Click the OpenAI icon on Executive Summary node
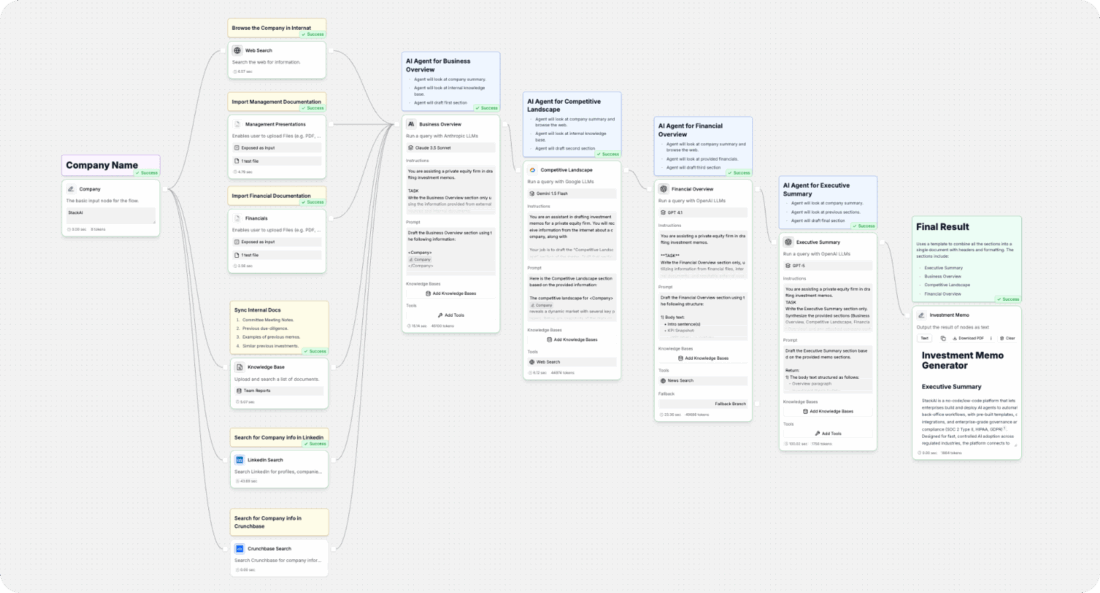 click(788, 242)
